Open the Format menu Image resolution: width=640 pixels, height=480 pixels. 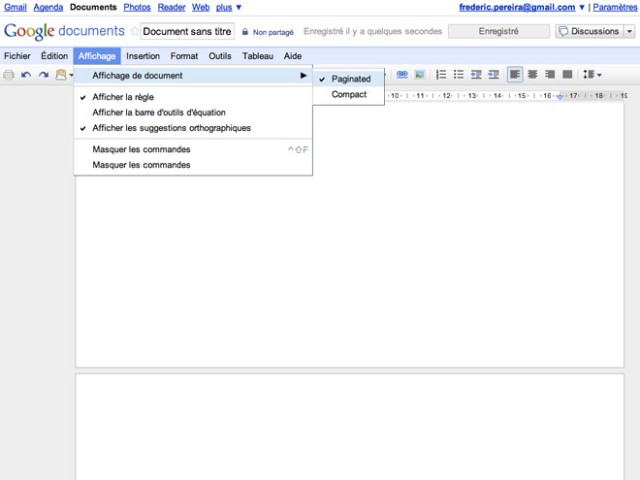pyautogui.click(x=184, y=56)
